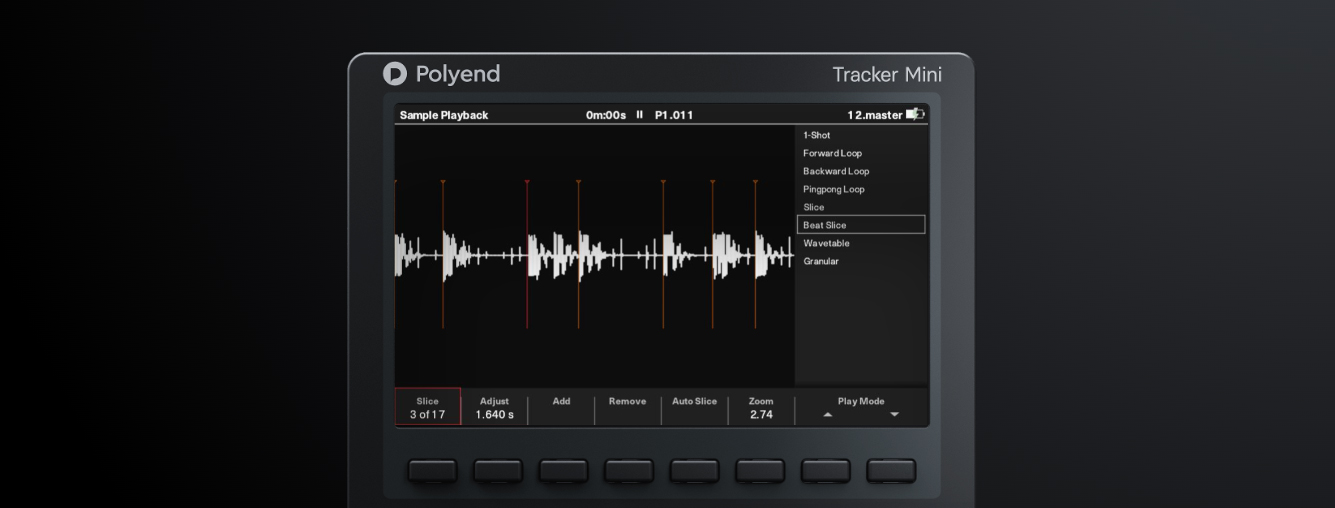Click the white audio waveform display
1335x508 pixels.
594,256
